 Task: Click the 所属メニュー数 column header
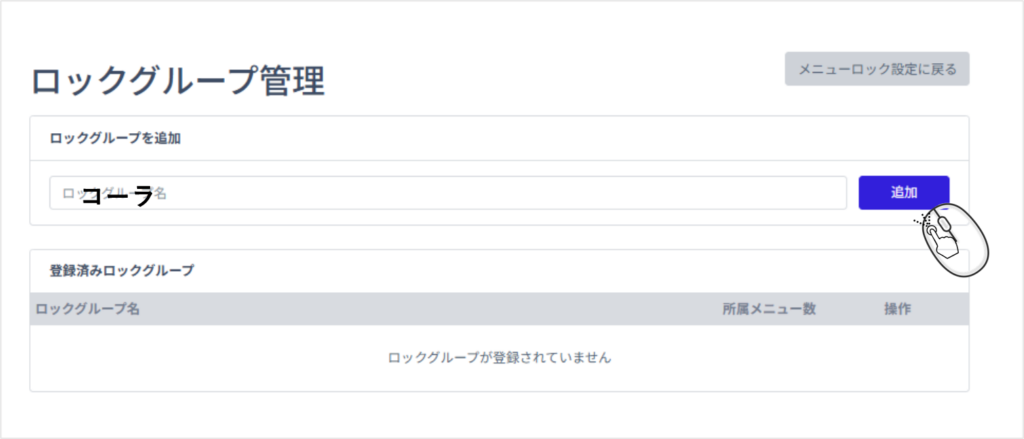(x=769, y=309)
